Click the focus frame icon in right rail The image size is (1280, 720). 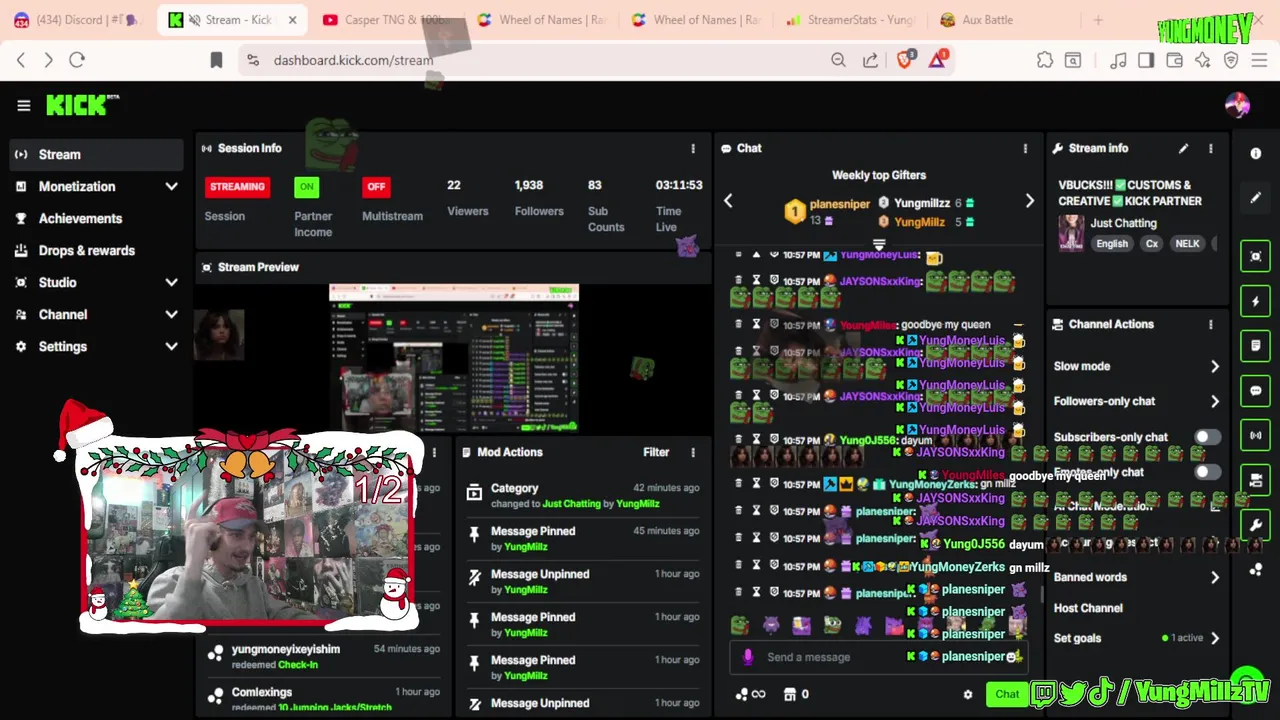[x=1256, y=256]
